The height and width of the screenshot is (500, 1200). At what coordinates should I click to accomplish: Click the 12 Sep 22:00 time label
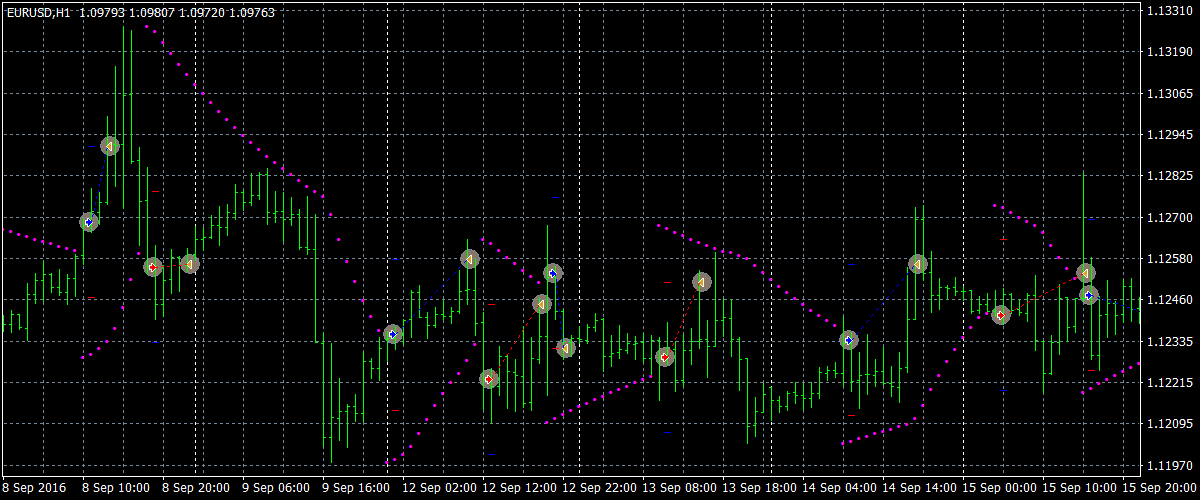pyautogui.click(x=599, y=489)
